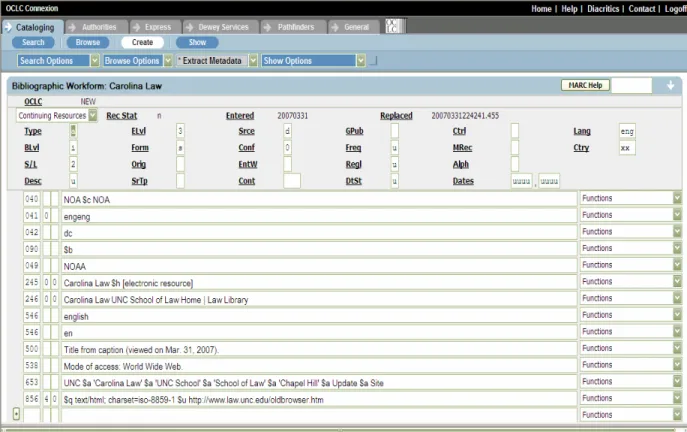Click the Rec Stat label link

[x=121, y=116]
